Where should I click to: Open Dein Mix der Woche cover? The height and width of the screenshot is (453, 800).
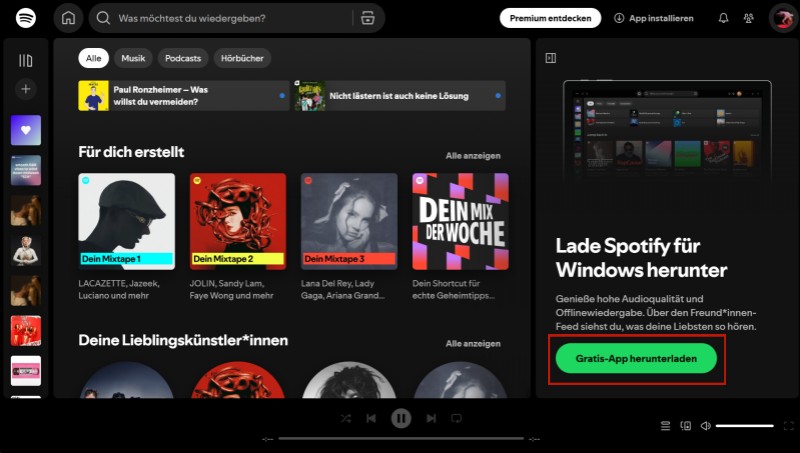point(460,221)
